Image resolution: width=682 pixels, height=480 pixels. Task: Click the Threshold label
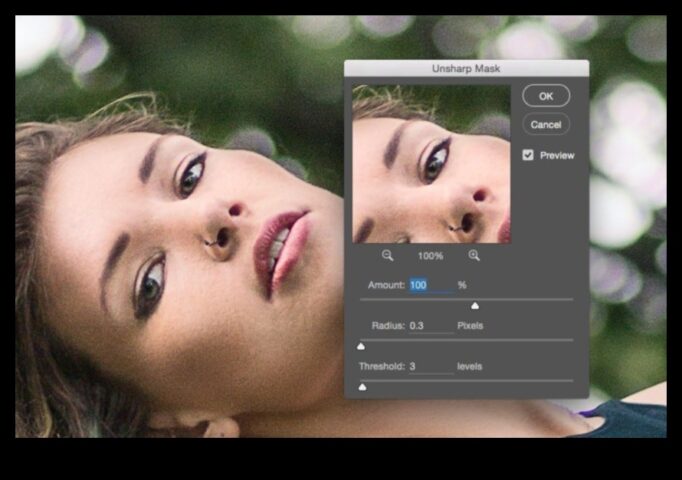[x=382, y=367]
